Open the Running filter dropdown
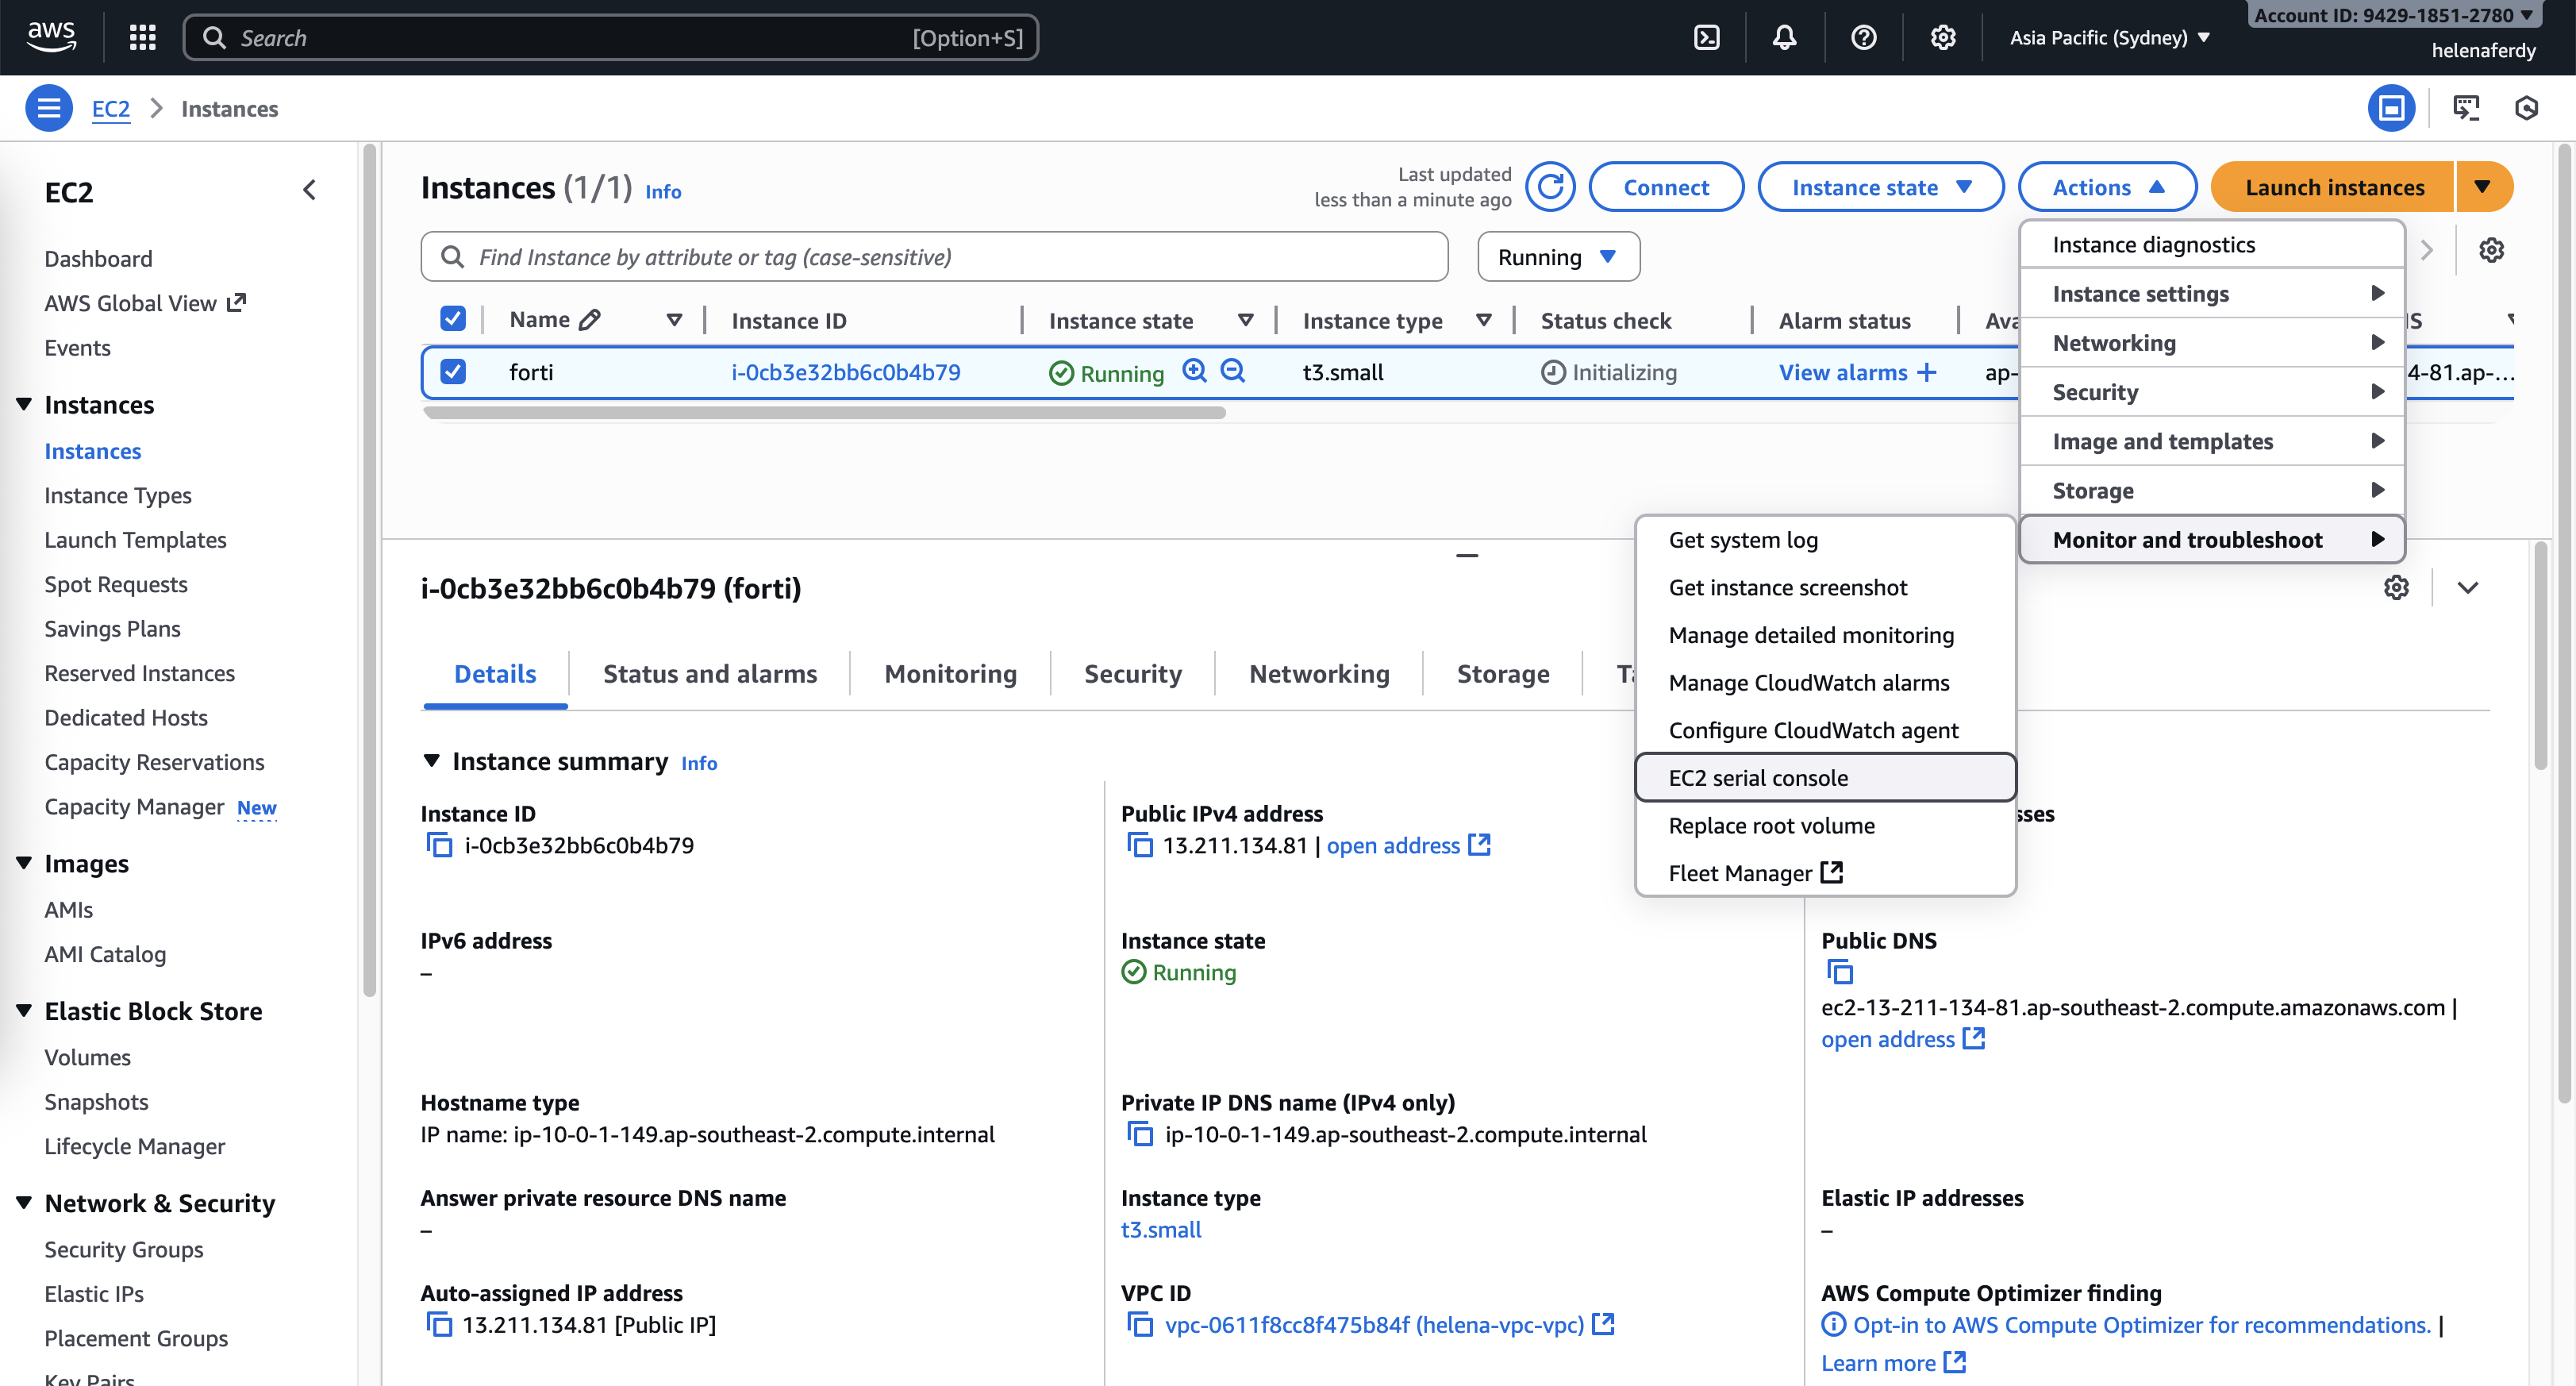 click(x=1557, y=257)
